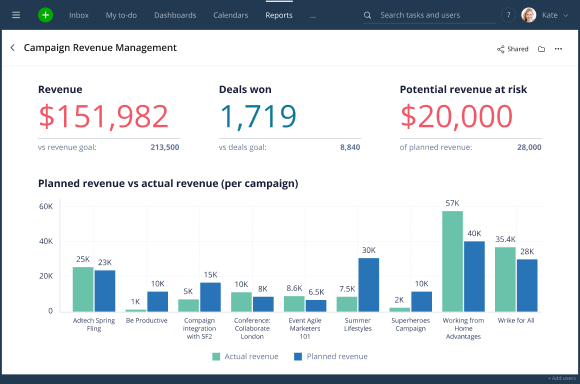The width and height of the screenshot is (580, 384).
Task: Click the Summer Lifestyles 30K planned bar
Action: pyautogui.click(x=368, y=285)
